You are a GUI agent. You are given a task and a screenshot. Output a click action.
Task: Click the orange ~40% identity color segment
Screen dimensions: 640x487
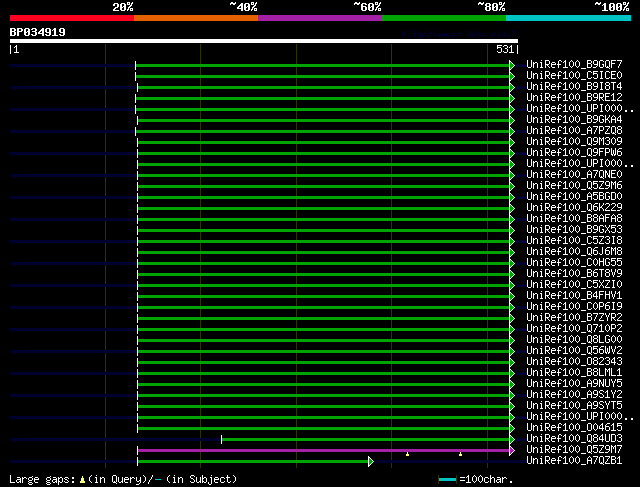point(196,18)
